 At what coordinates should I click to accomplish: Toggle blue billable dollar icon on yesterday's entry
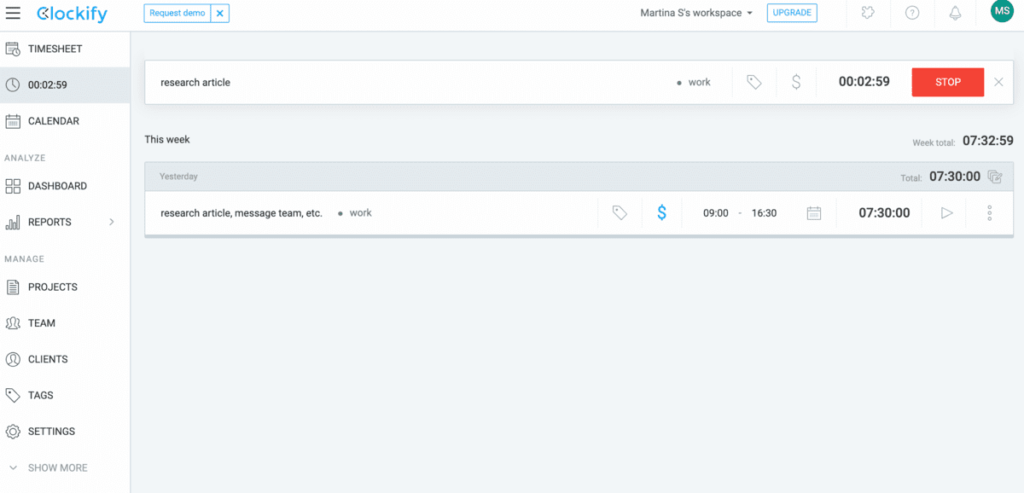(x=661, y=213)
